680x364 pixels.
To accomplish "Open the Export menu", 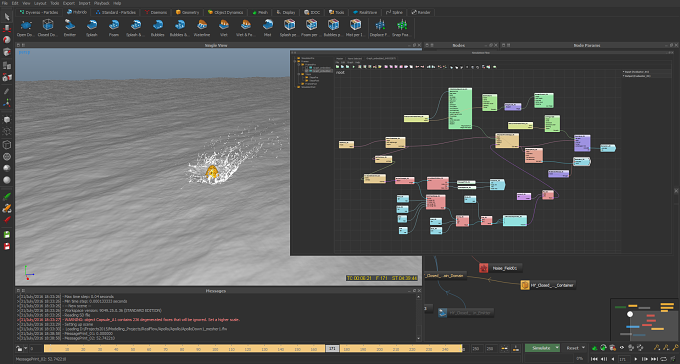I will pyautogui.click(x=69, y=3).
